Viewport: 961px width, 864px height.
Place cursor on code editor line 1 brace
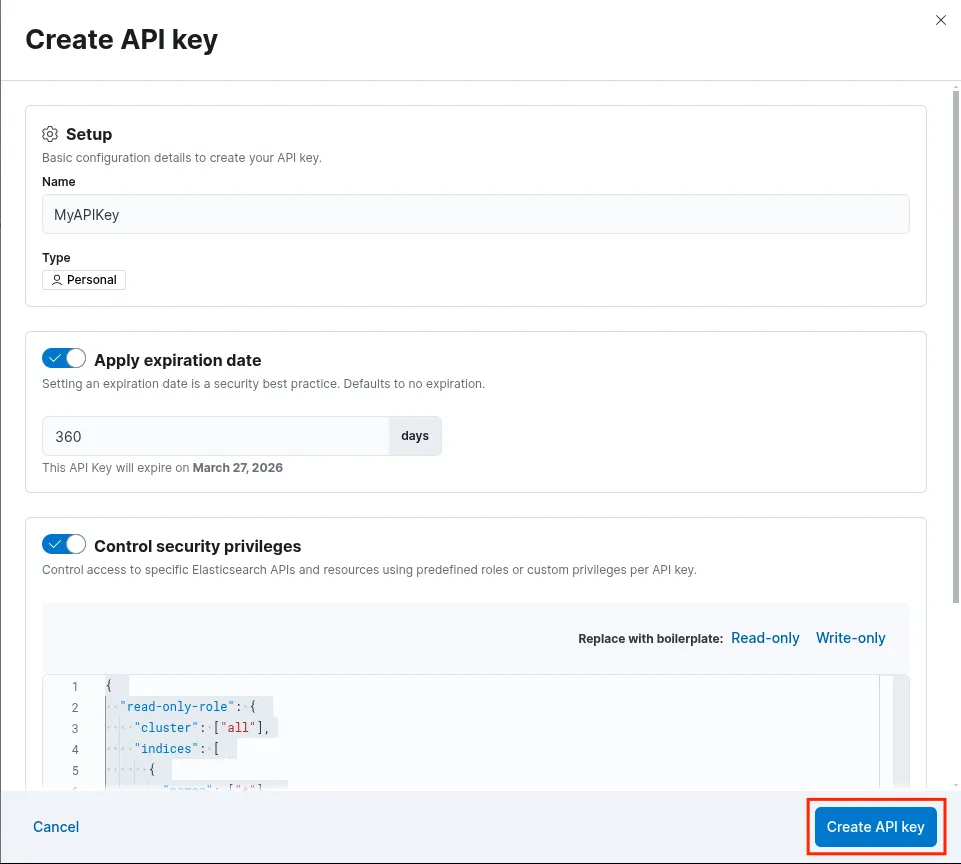(x=109, y=686)
